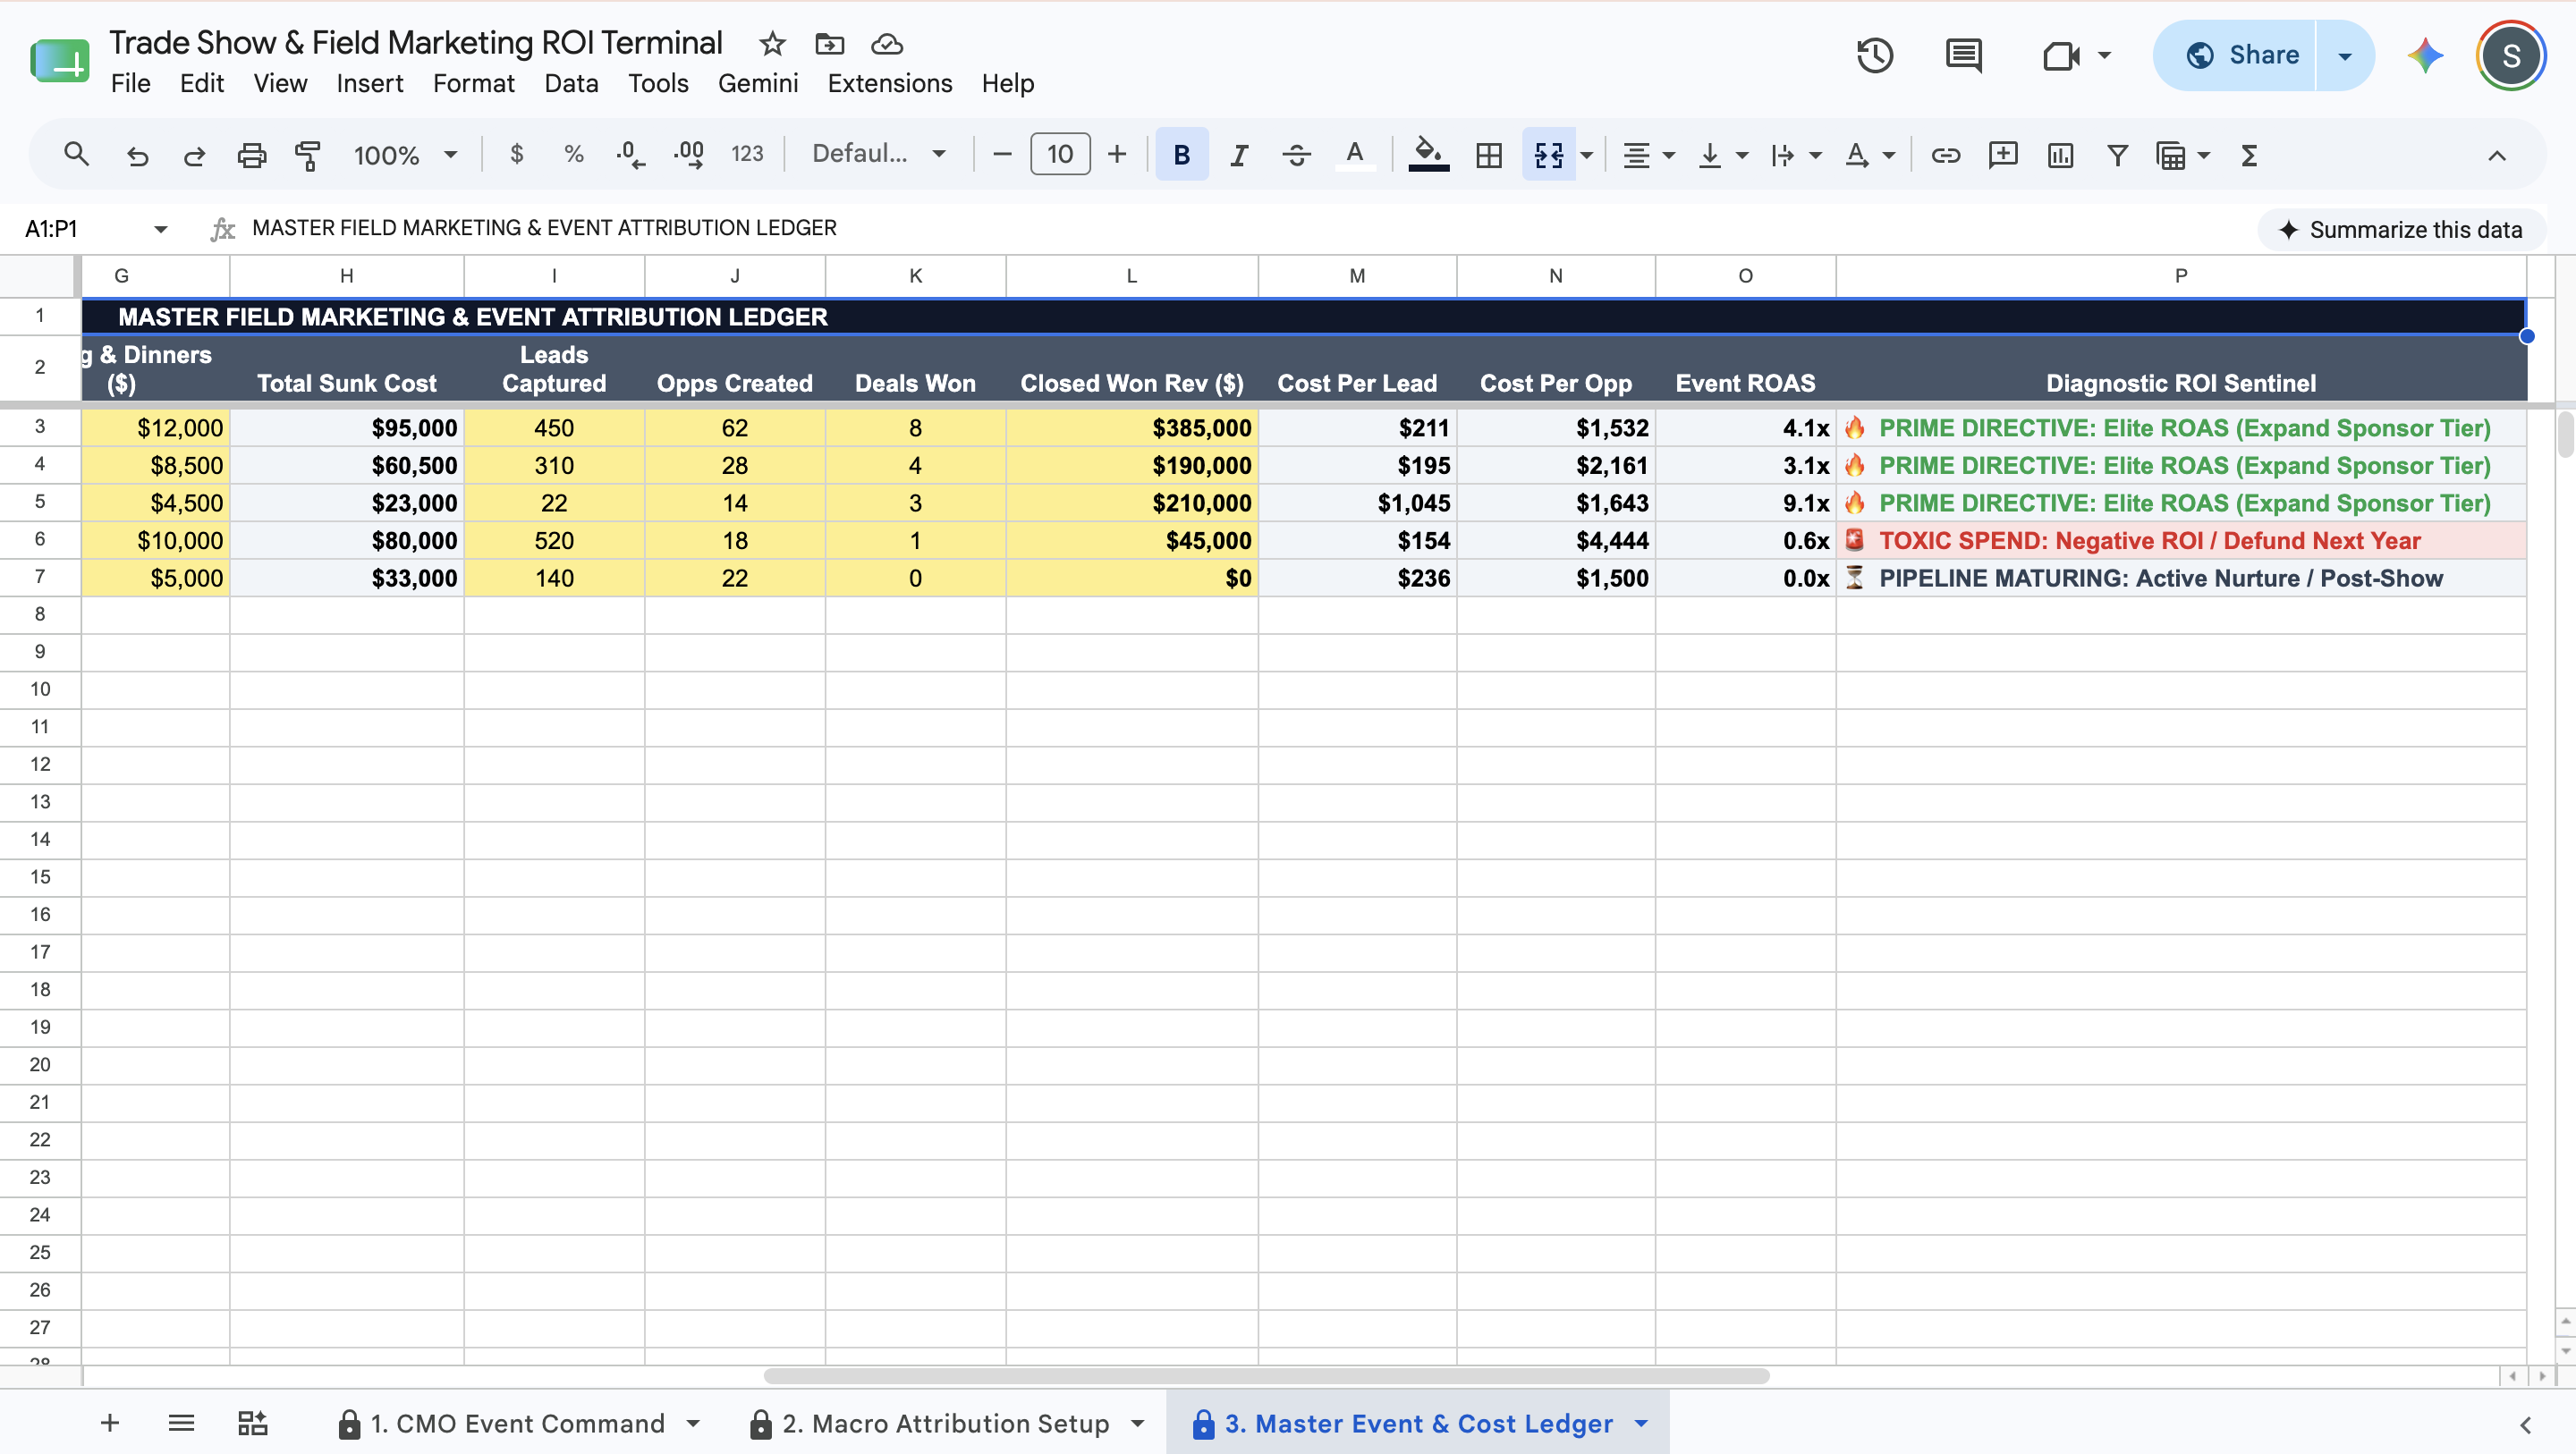2576x1454 pixels.
Task: Increase decimal places
Action: click(689, 154)
